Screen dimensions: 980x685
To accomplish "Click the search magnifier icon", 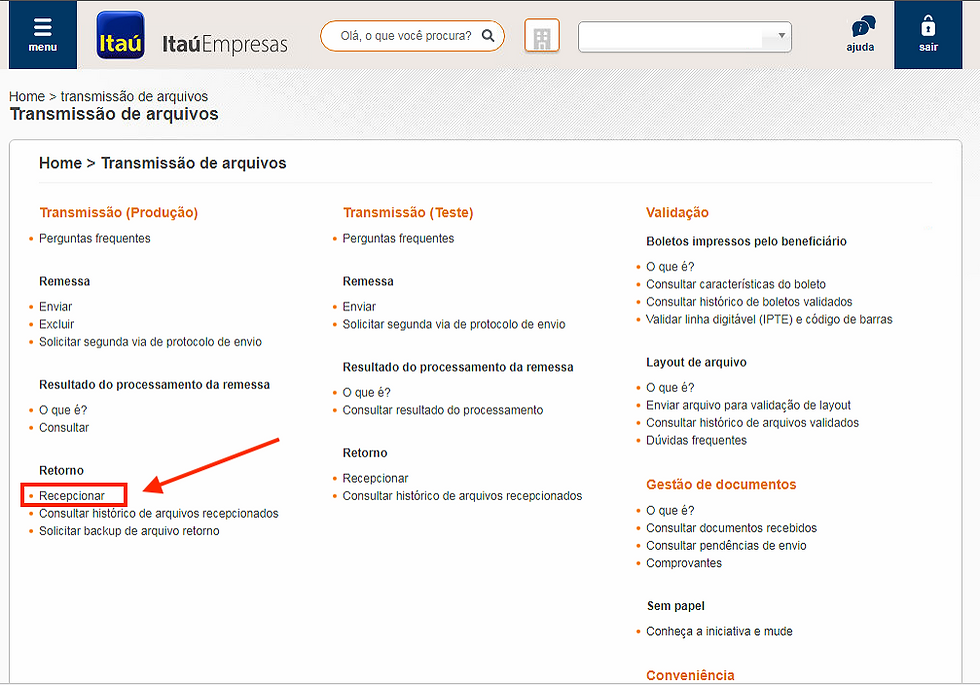I will point(488,36).
